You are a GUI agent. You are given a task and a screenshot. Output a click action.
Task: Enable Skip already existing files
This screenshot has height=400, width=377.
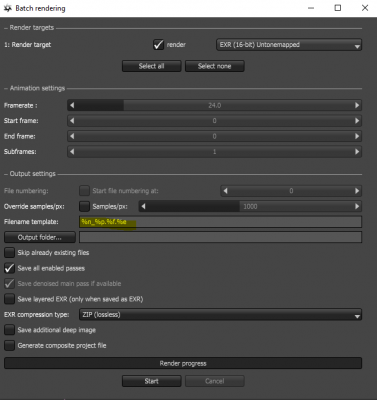pos(9,253)
